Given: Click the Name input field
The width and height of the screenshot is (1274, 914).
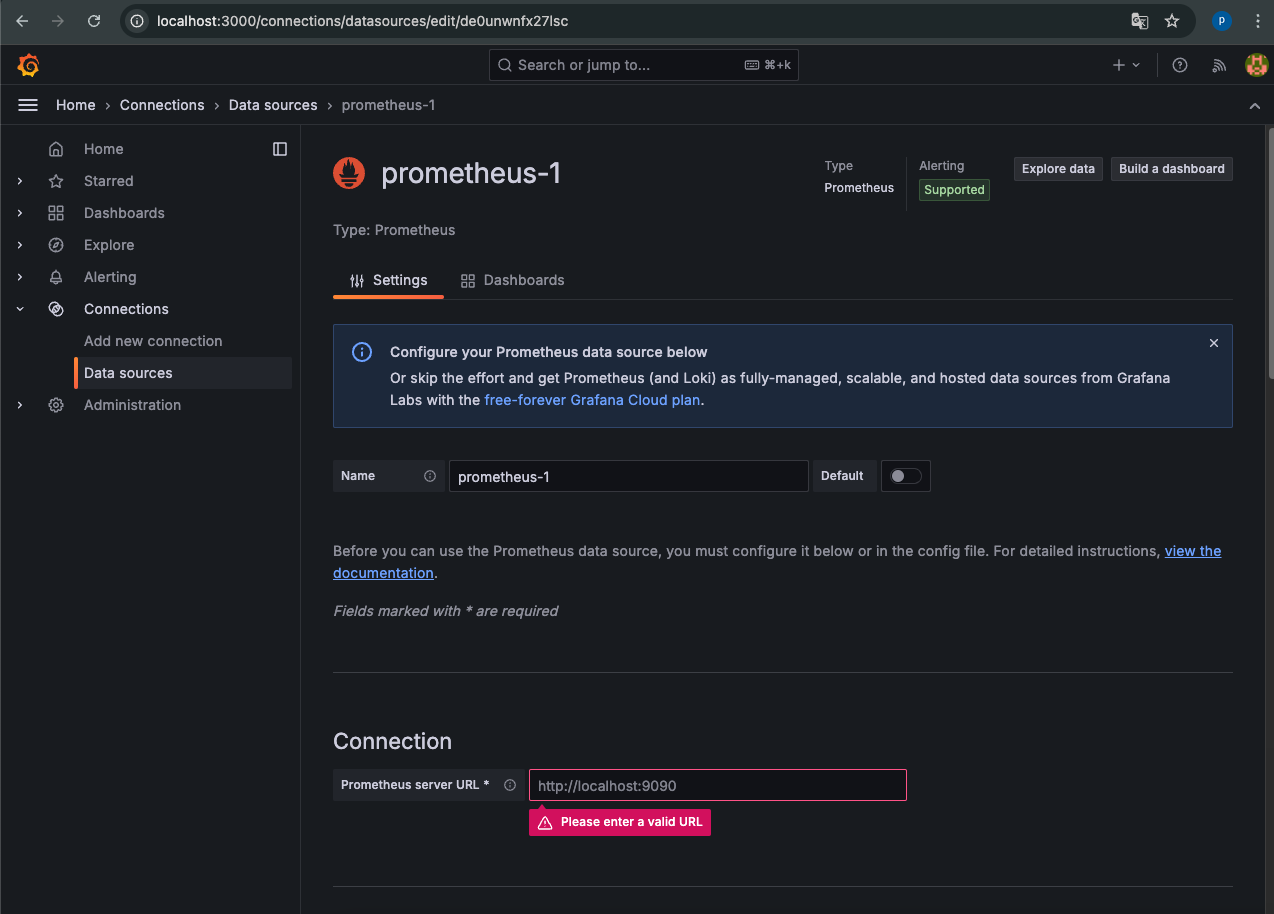Looking at the screenshot, I should click(628, 476).
